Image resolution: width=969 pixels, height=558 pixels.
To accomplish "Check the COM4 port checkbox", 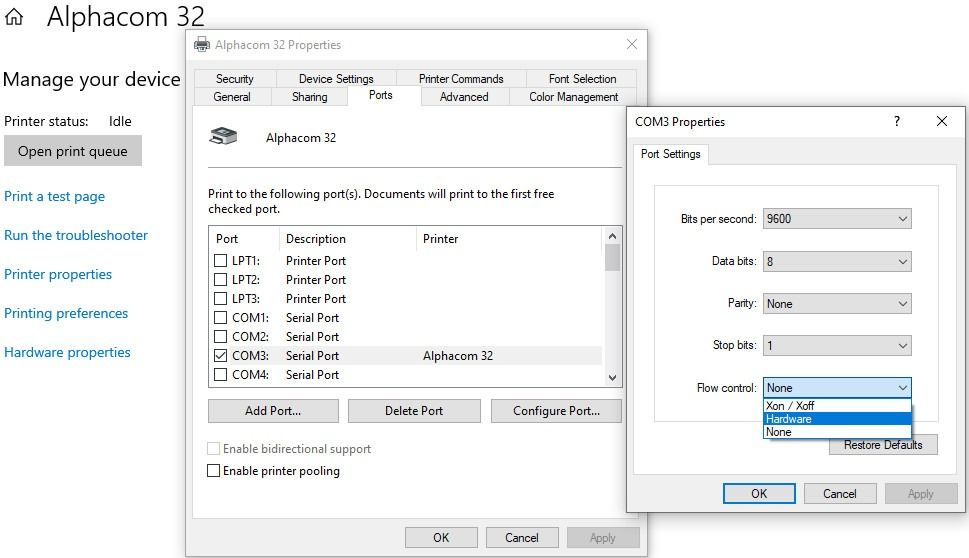I will [x=220, y=374].
